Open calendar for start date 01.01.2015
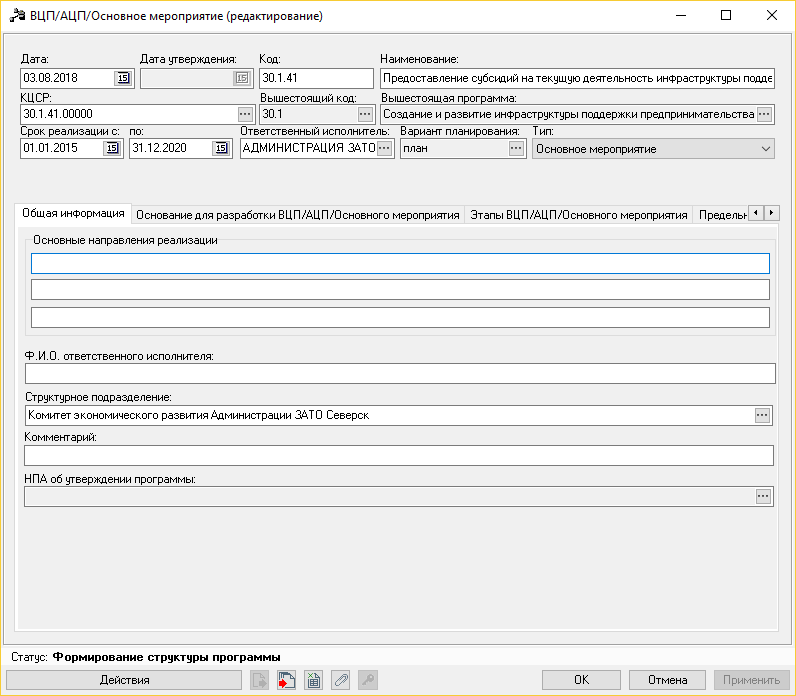 pyautogui.click(x=112, y=148)
